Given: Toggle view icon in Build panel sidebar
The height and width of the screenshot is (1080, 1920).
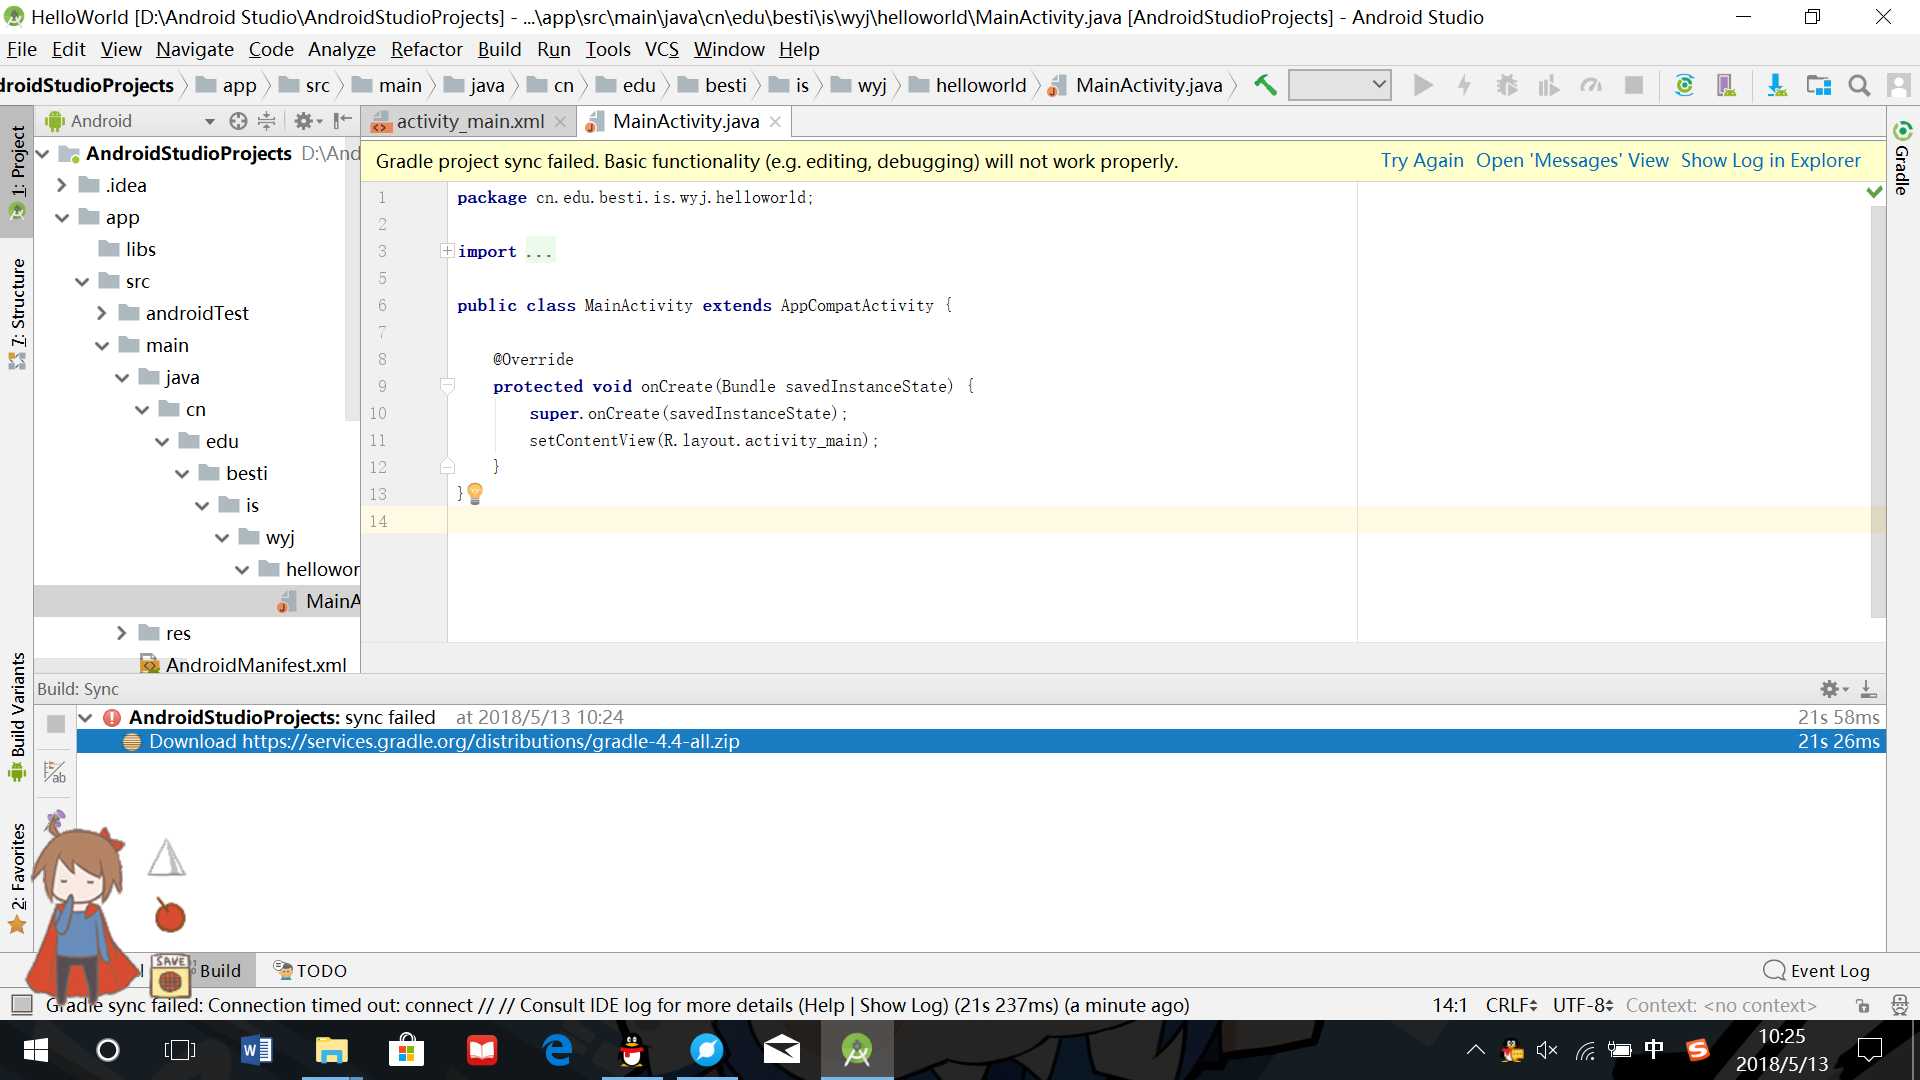Looking at the screenshot, I should tap(56, 772).
